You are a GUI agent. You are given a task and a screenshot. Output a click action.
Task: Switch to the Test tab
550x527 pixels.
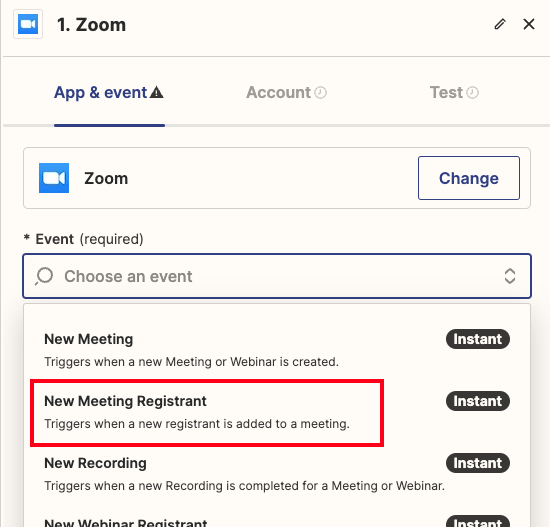click(454, 93)
